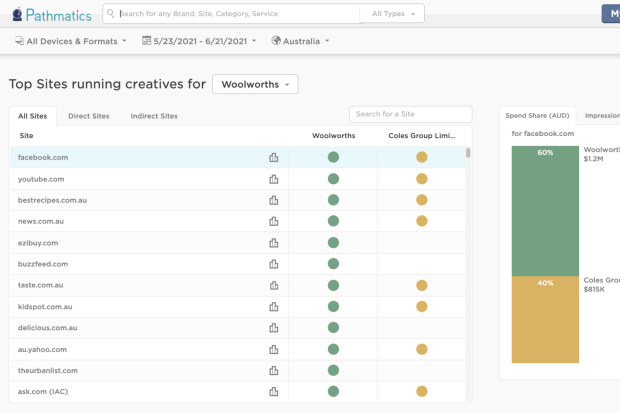Viewport: 620px width, 413px height.
Task: Click the bestrecipes.com.au site name
Action: point(52,200)
